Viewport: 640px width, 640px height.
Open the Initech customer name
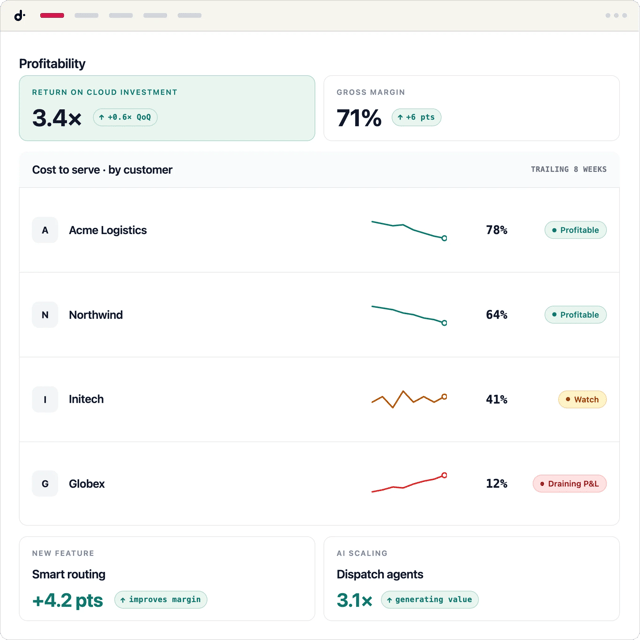[86, 399]
